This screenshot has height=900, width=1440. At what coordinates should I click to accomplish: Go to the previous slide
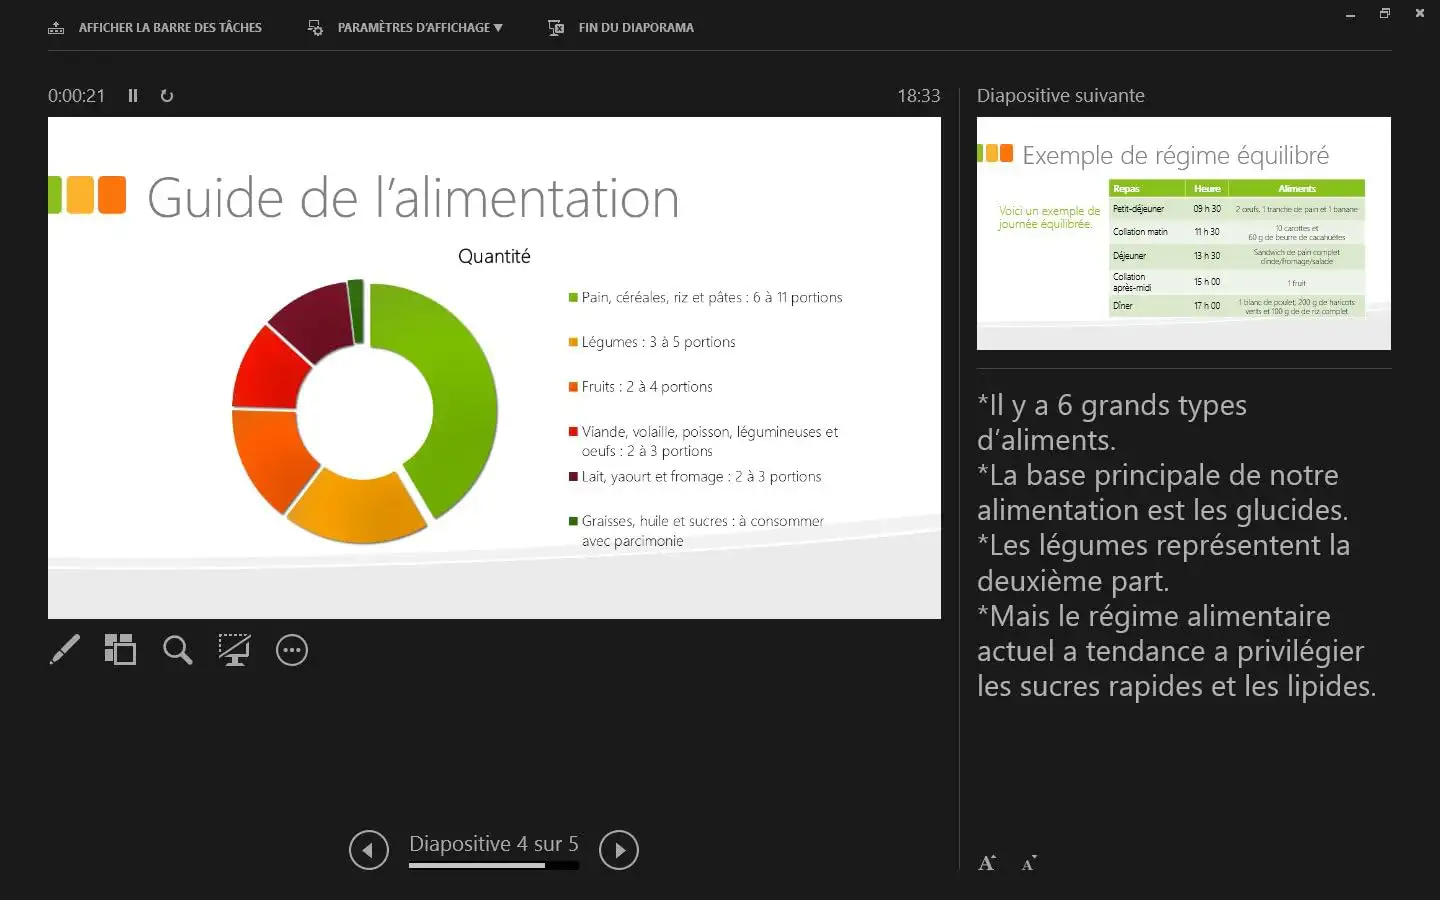tap(368, 850)
